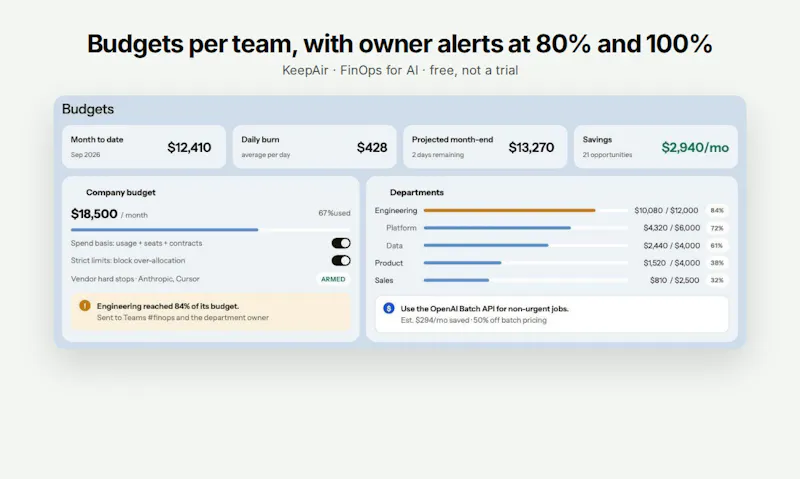
Task: Click the 67% used label
Action: pos(334,213)
